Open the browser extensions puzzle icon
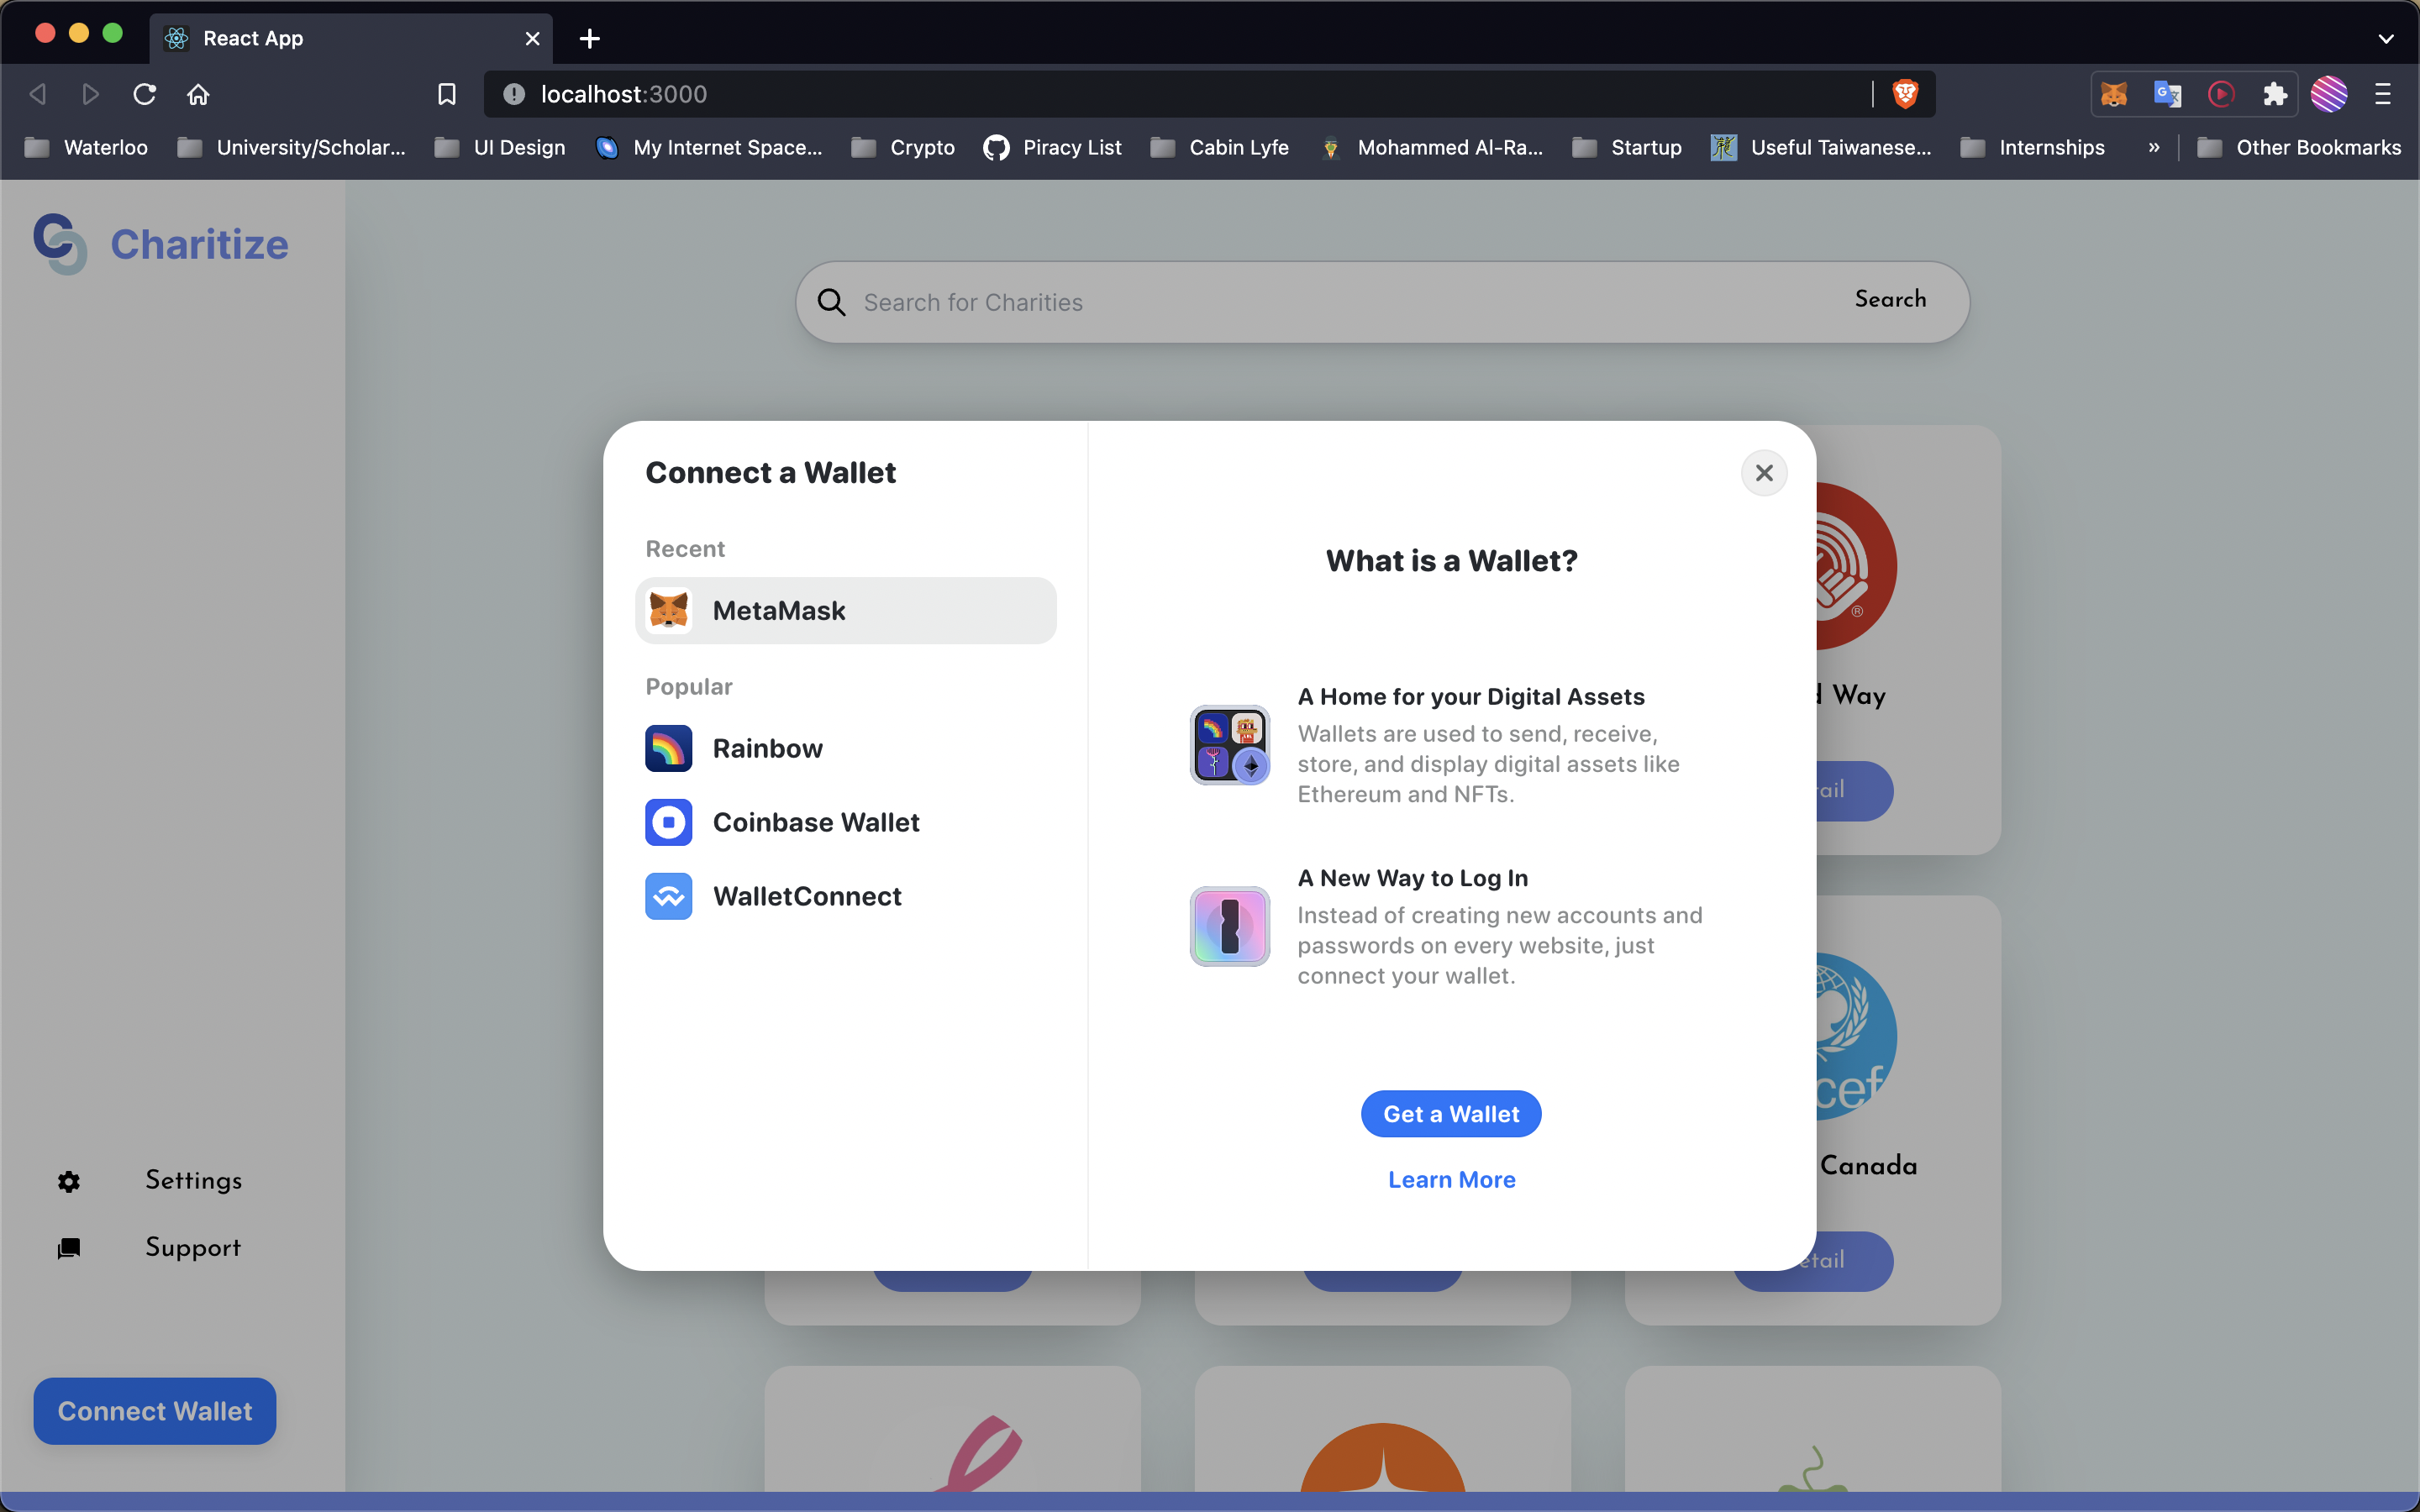The height and width of the screenshot is (1512, 2420). [2275, 94]
